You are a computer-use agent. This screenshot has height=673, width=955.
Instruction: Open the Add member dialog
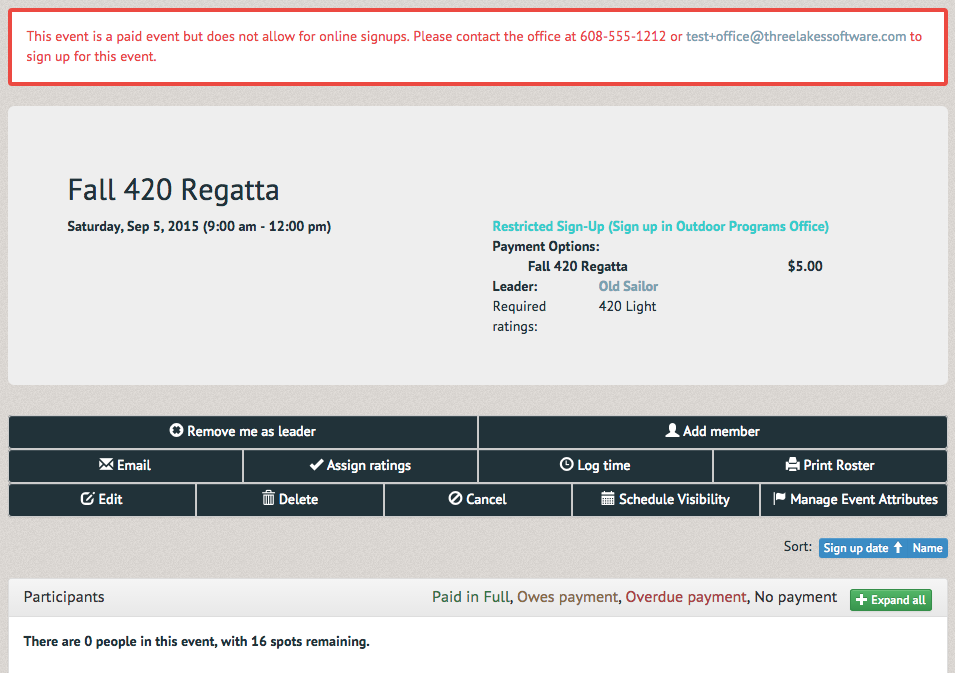pos(713,432)
